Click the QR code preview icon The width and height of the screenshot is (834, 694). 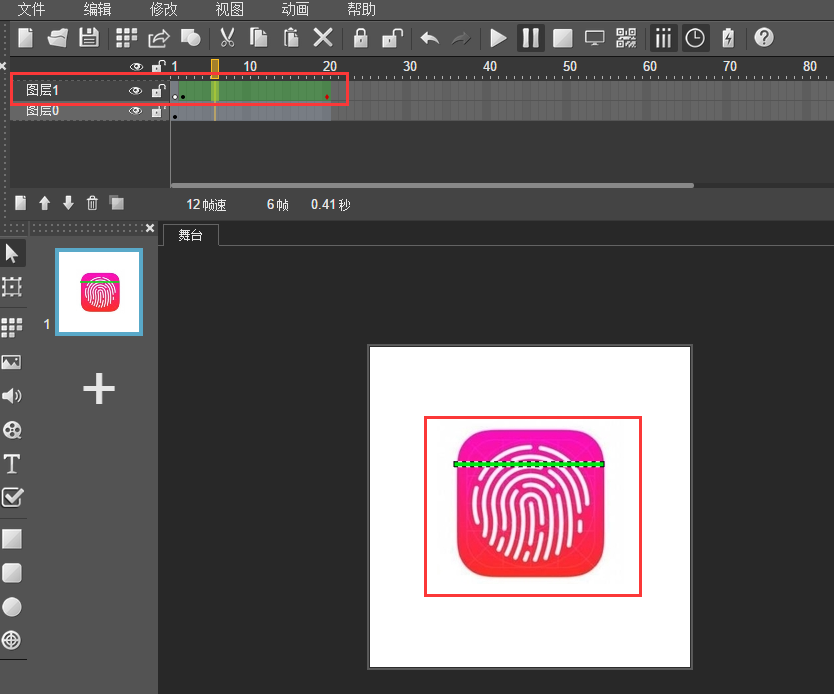(626, 38)
